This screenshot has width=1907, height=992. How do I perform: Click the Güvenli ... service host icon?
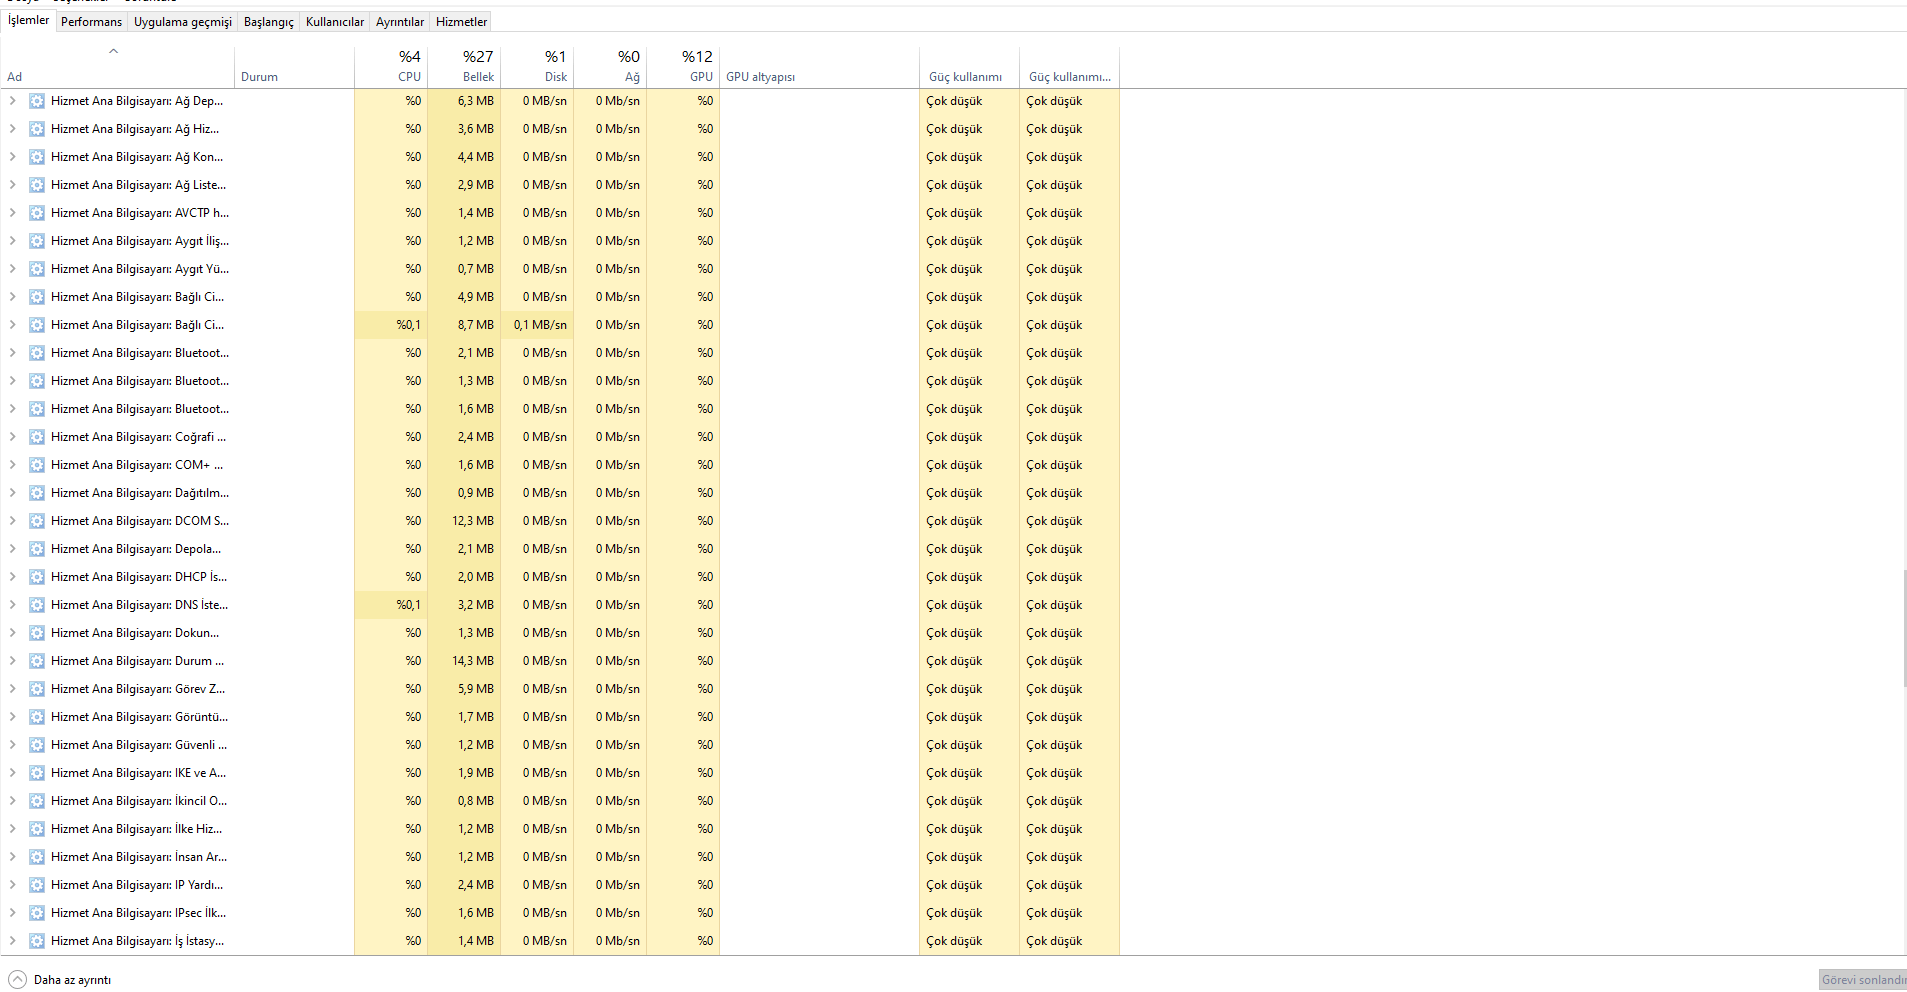tap(37, 745)
